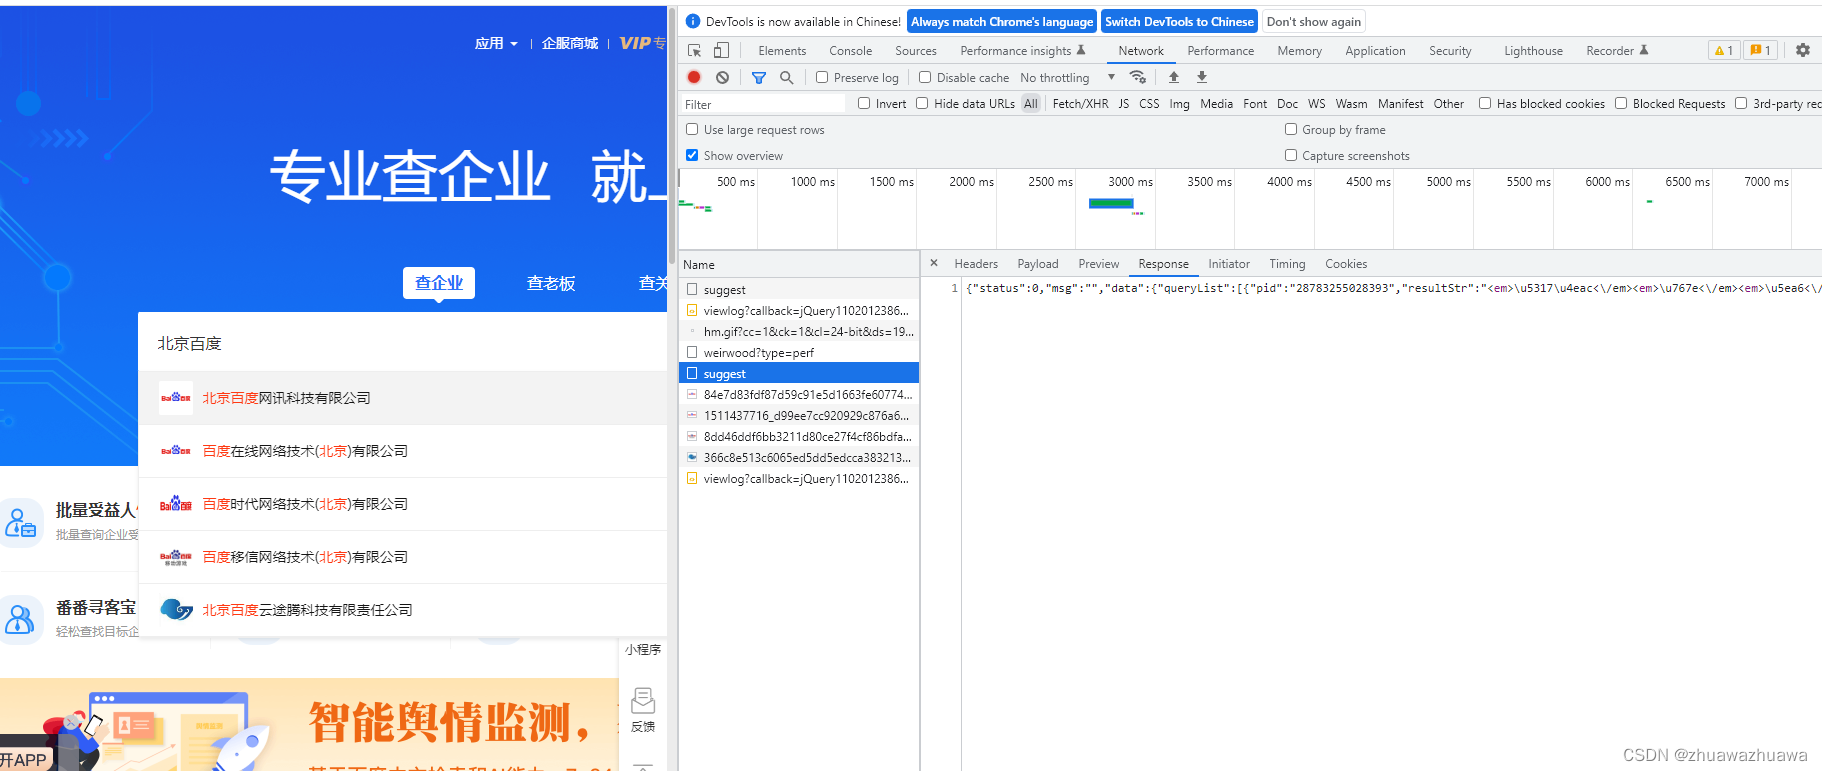Image resolution: width=1822 pixels, height=771 pixels.
Task: Click 北京百度云途腾科技 company logo
Action: coord(176,610)
